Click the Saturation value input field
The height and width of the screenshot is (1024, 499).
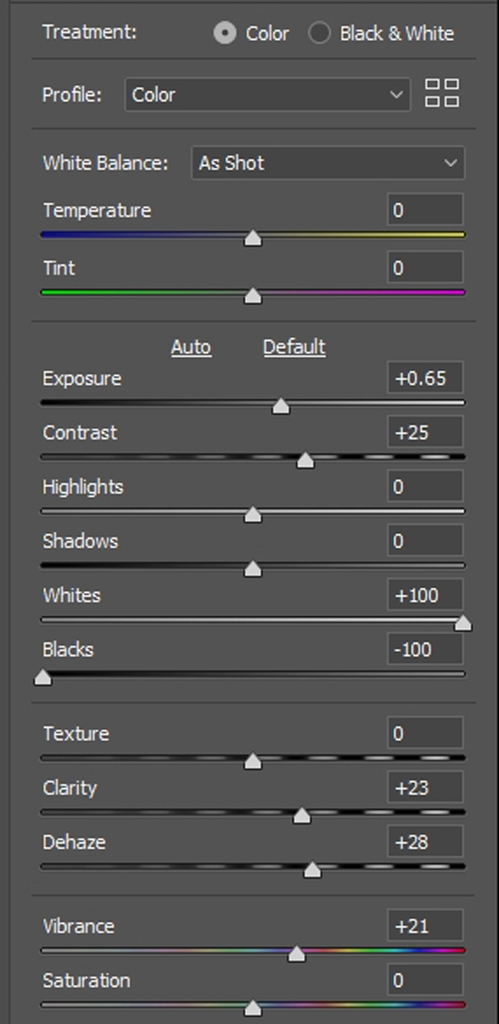pyautogui.click(x=425, y=980)
